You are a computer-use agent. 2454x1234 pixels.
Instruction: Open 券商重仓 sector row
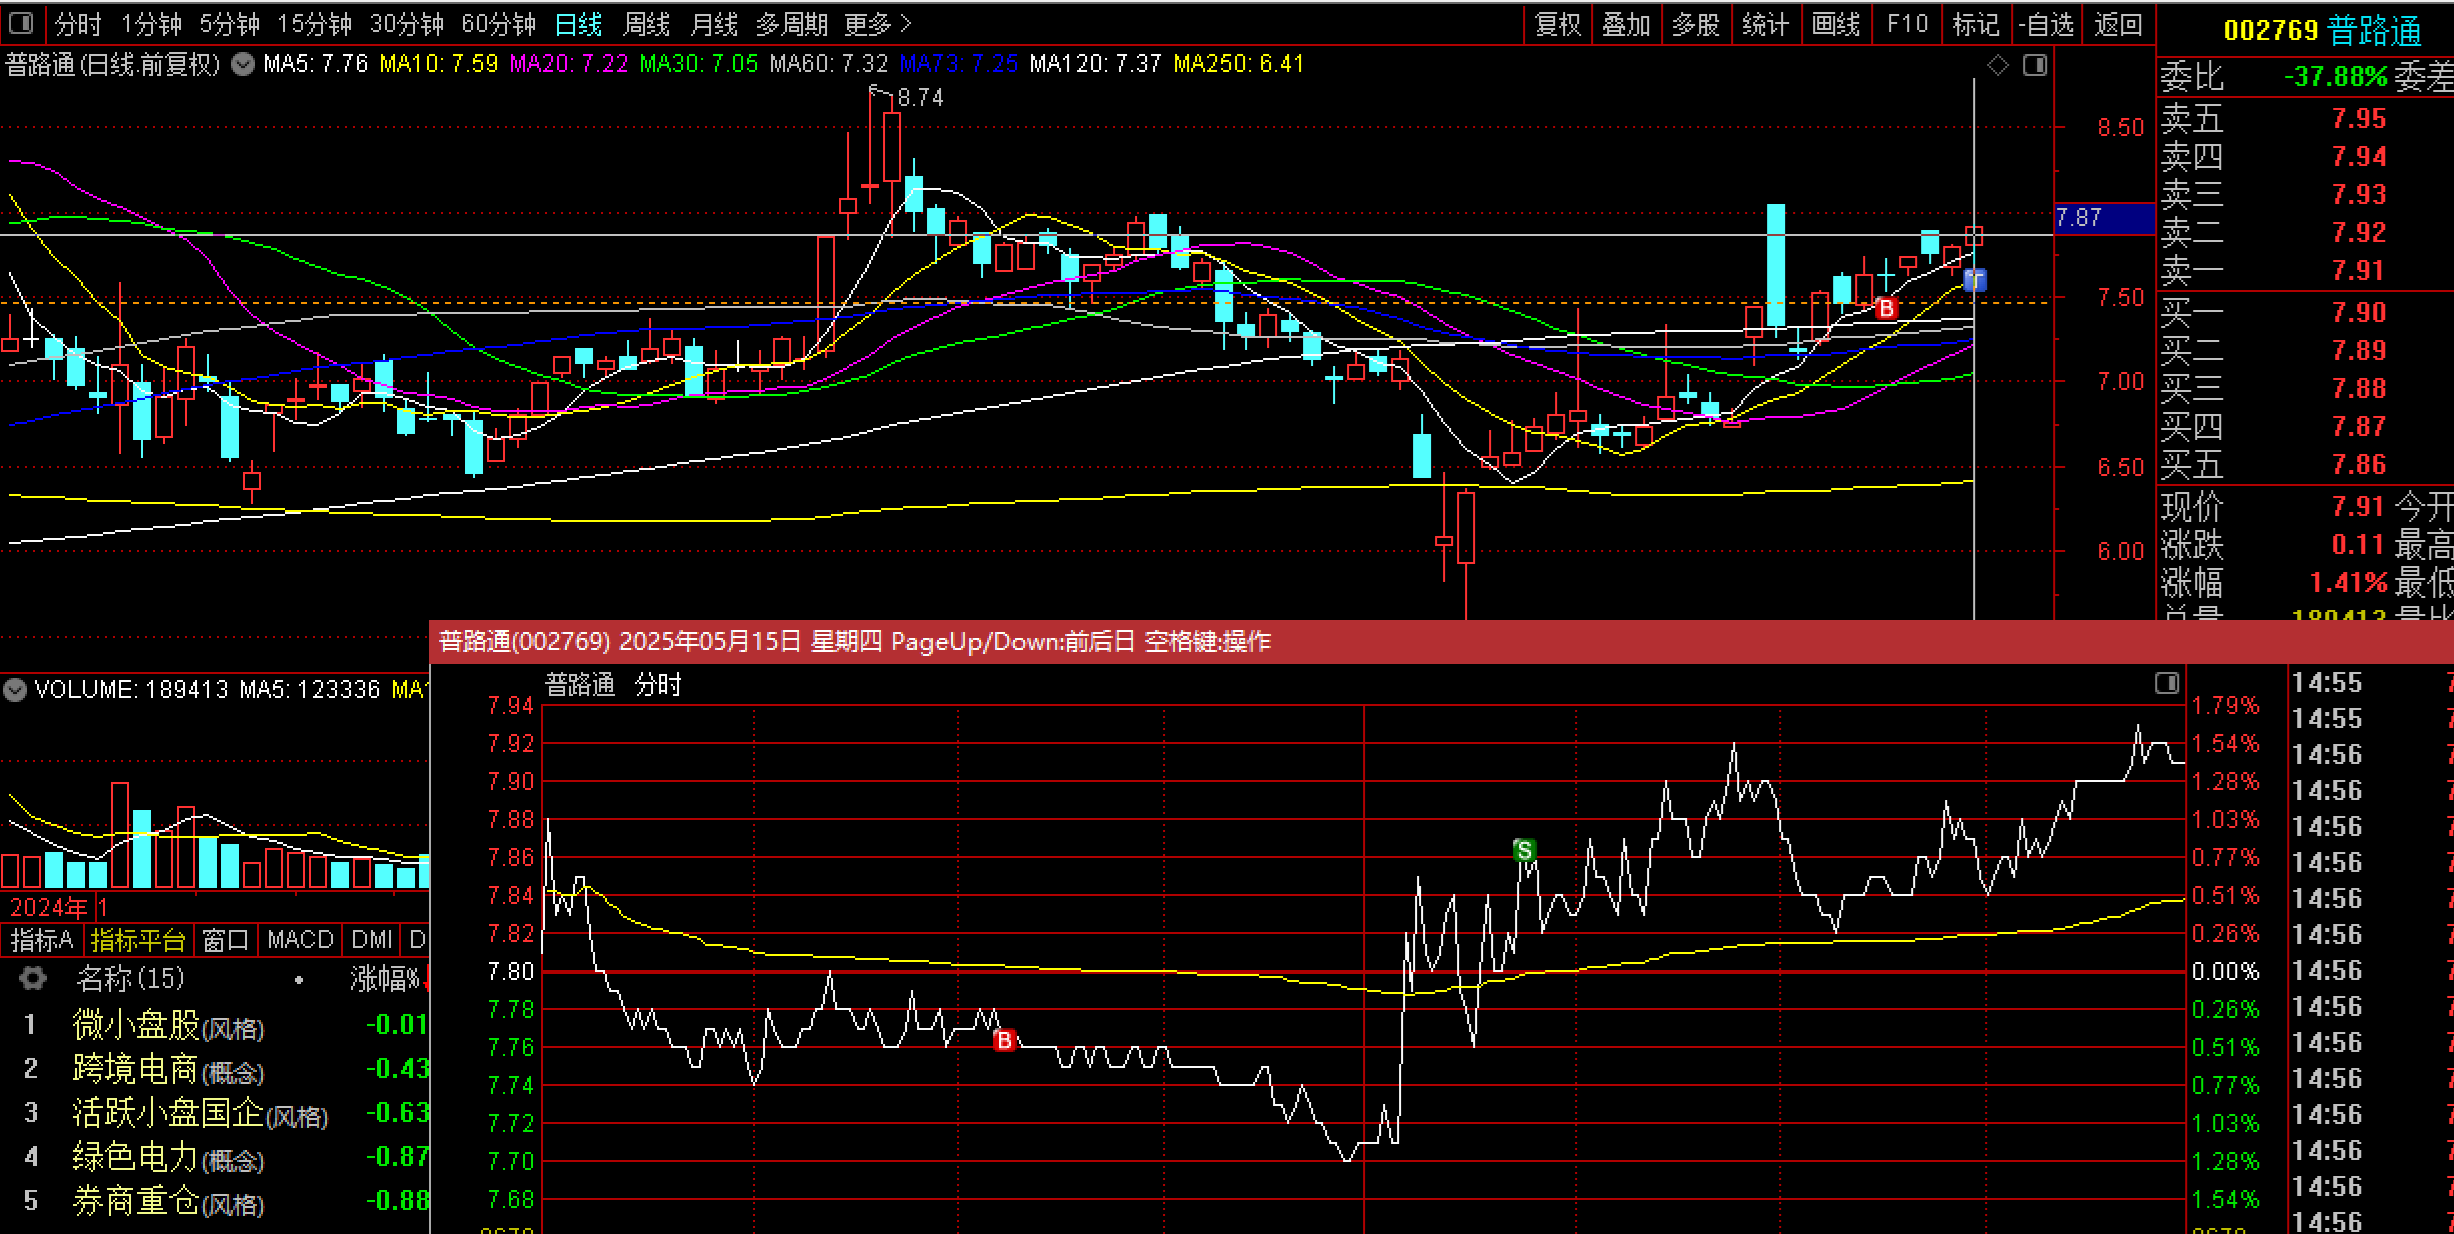(215, 1201)
